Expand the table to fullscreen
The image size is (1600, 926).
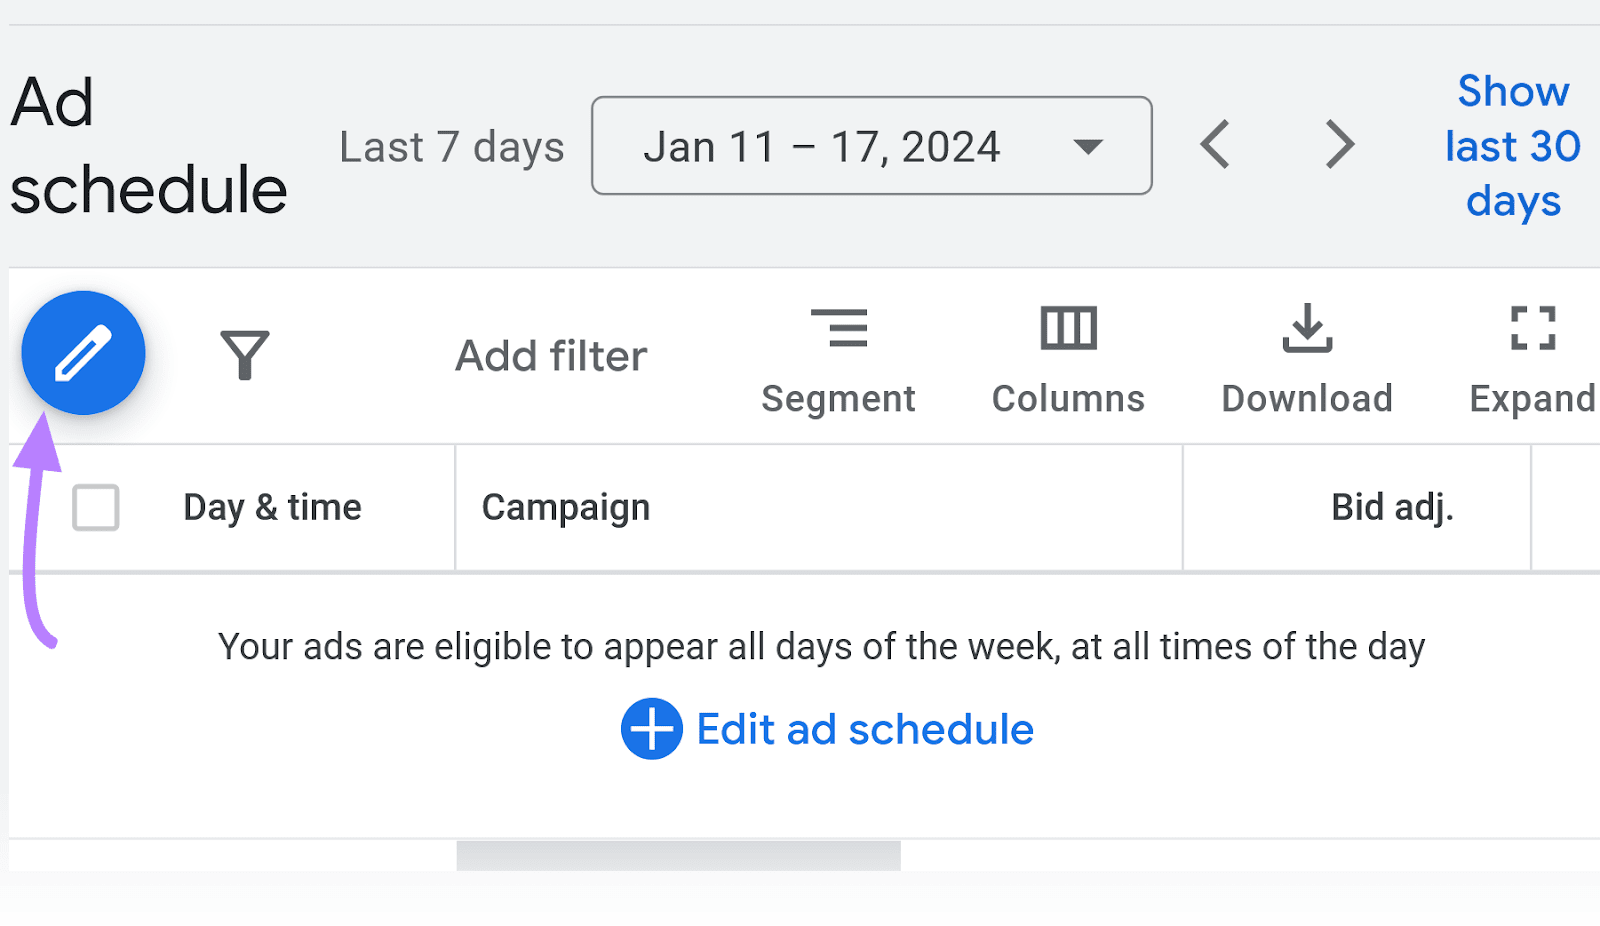pyautogui.click(x=1531, y=326)
